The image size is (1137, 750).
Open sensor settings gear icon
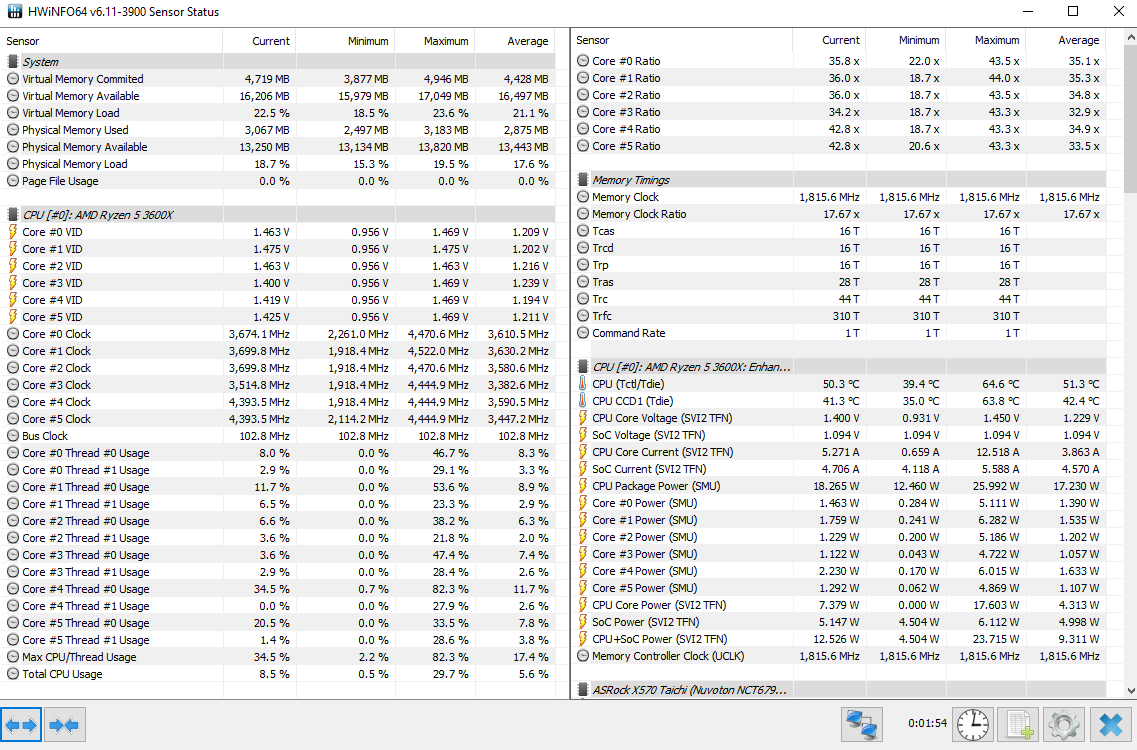tap(1064, 725)
